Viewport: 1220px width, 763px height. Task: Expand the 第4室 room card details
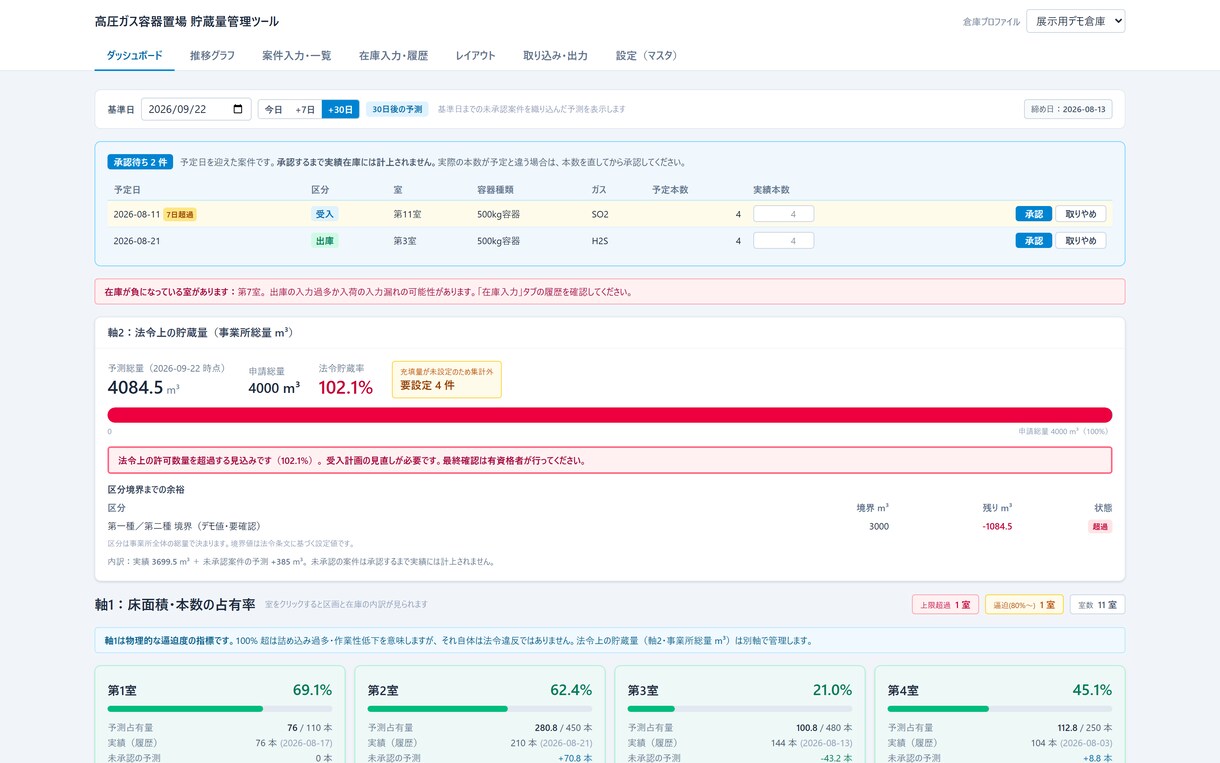click(x=1000, y=714)
